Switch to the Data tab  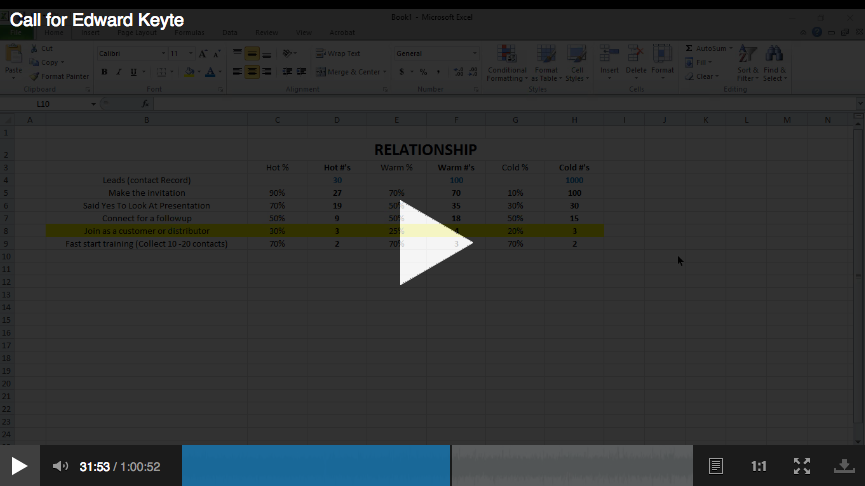pyautogui.click(x=229, y=33)
